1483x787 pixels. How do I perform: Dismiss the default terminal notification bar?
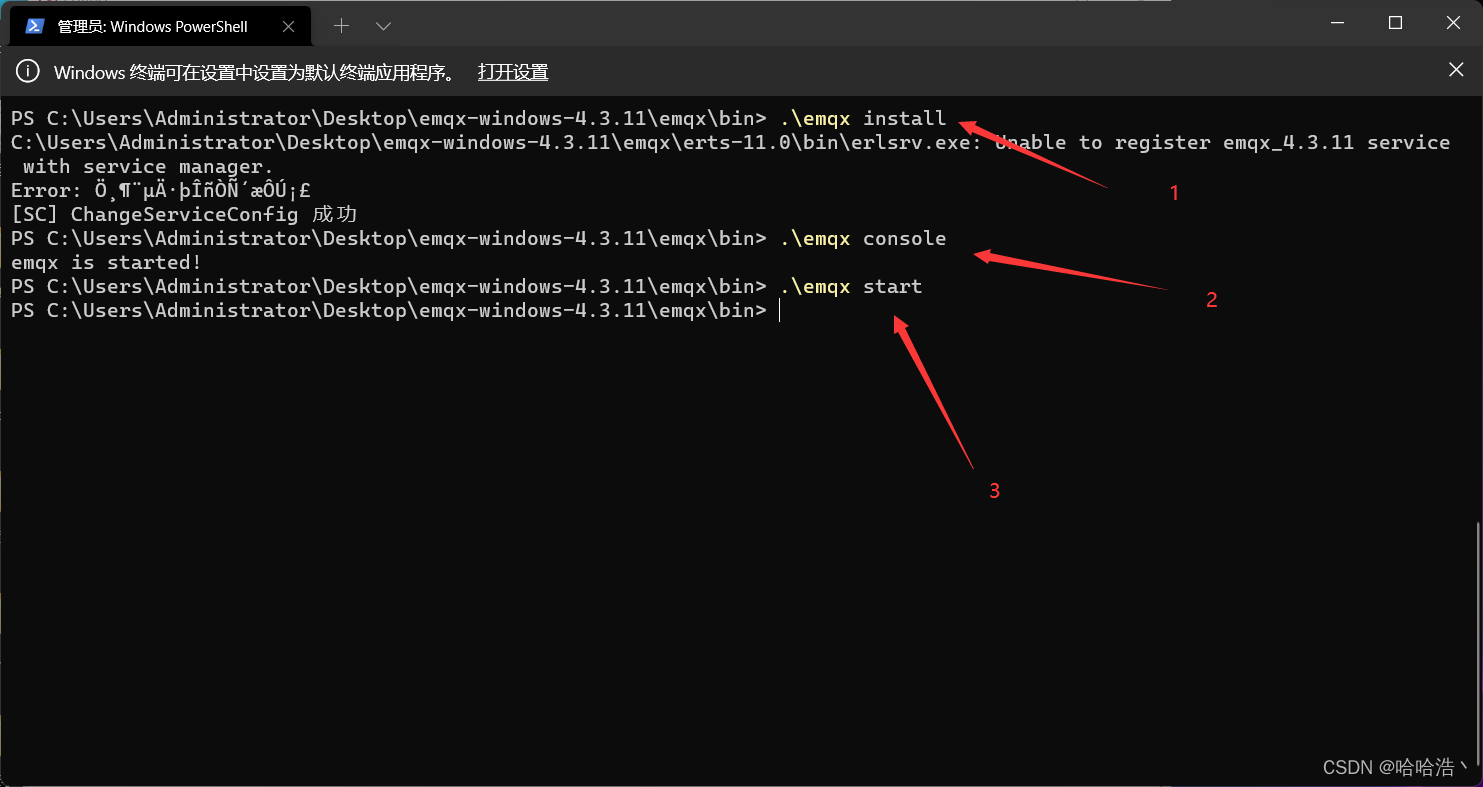tap(1456, 70)
